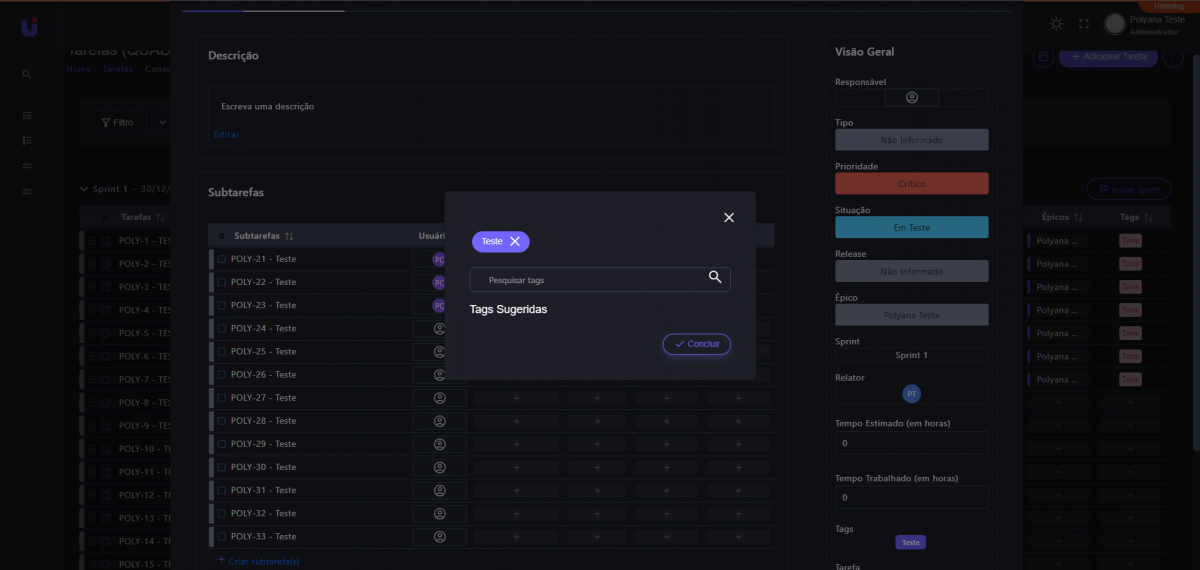Toggle the light/dark theme sun icon
Screen dimensions: 1200x570
pos(1057,24)
